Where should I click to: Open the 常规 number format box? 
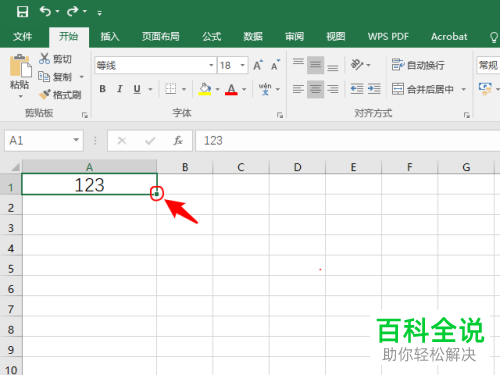point(488,65)
